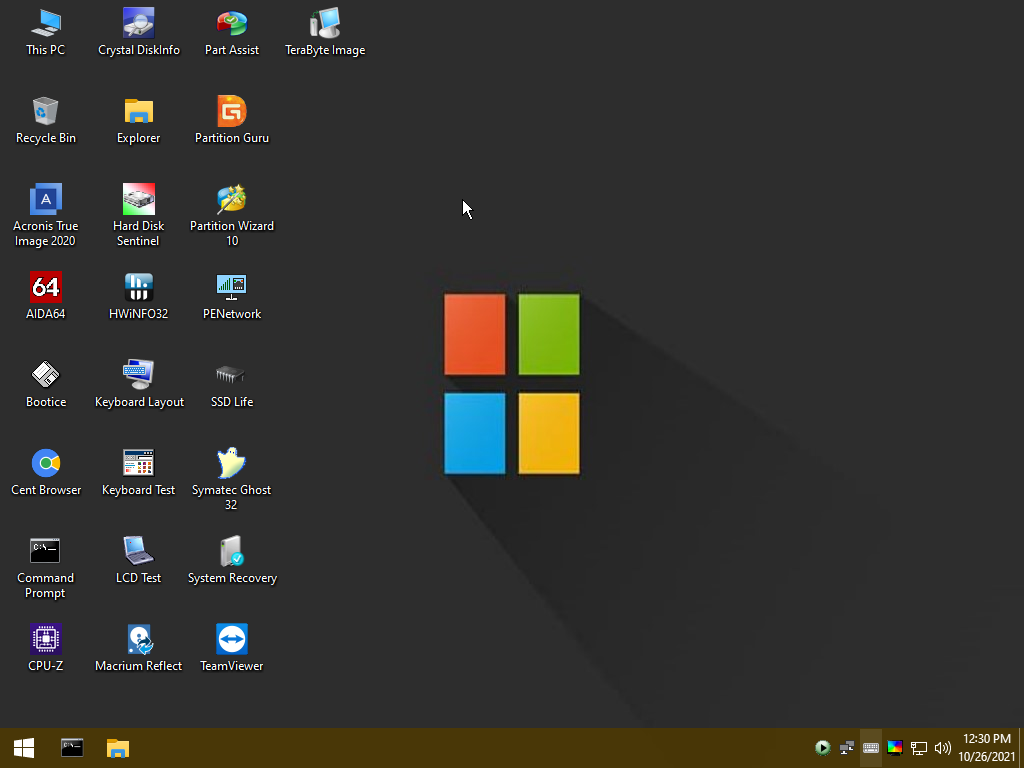The width and height of the screenshot is (1024, 768).
Task: Launch the AIDA64 icon
Action: (x=46, y=296)
